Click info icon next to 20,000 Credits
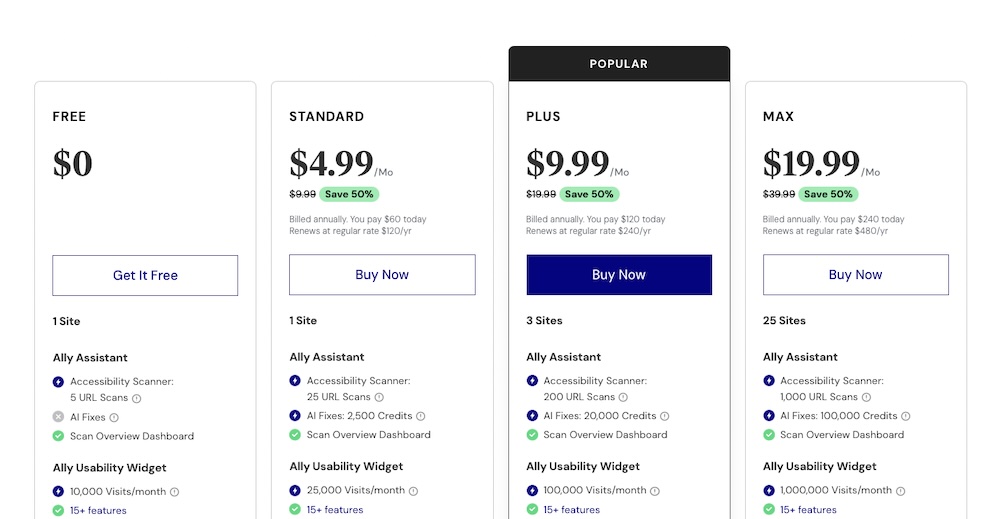This screenshot has width=1000, height=519. 665,416
